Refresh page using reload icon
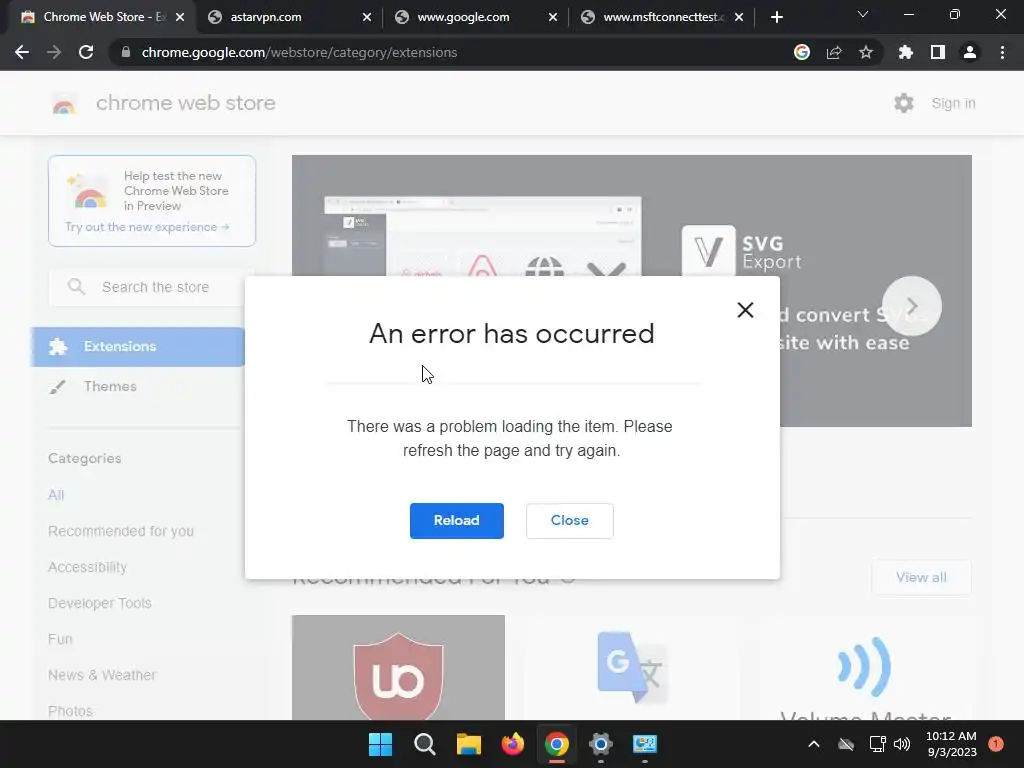The width and height of the screenshot is (1024, 768). 86,52
